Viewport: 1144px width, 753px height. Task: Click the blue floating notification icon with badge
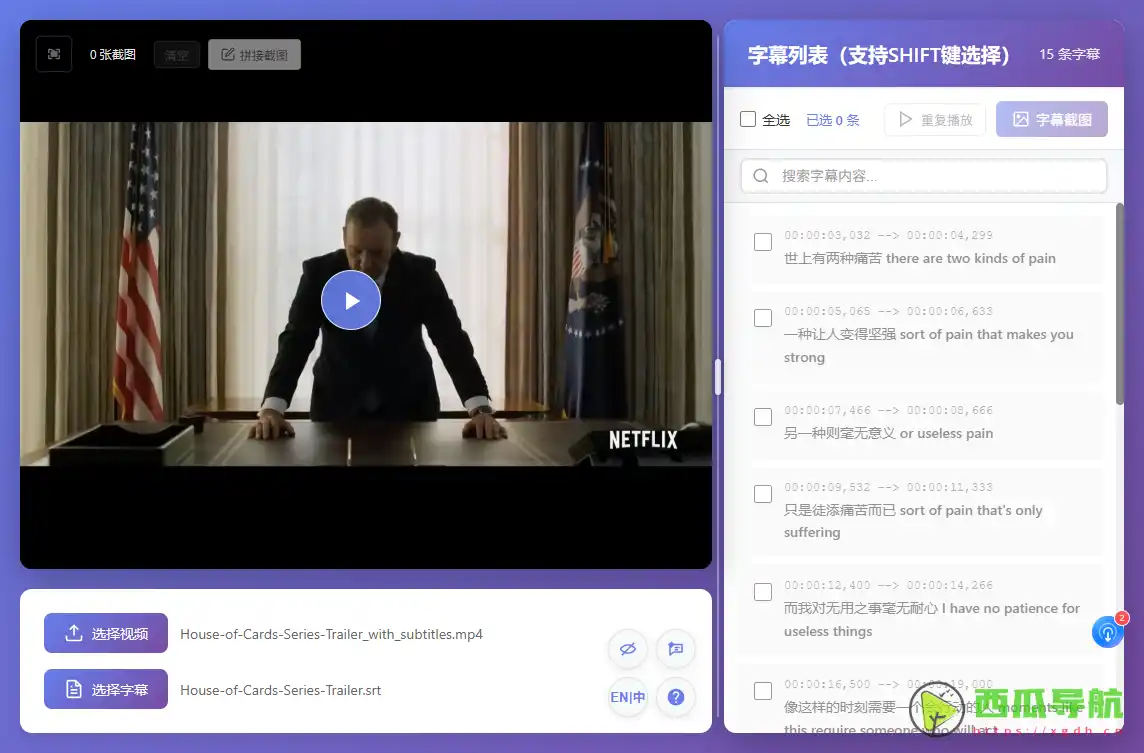point(1108,632)
